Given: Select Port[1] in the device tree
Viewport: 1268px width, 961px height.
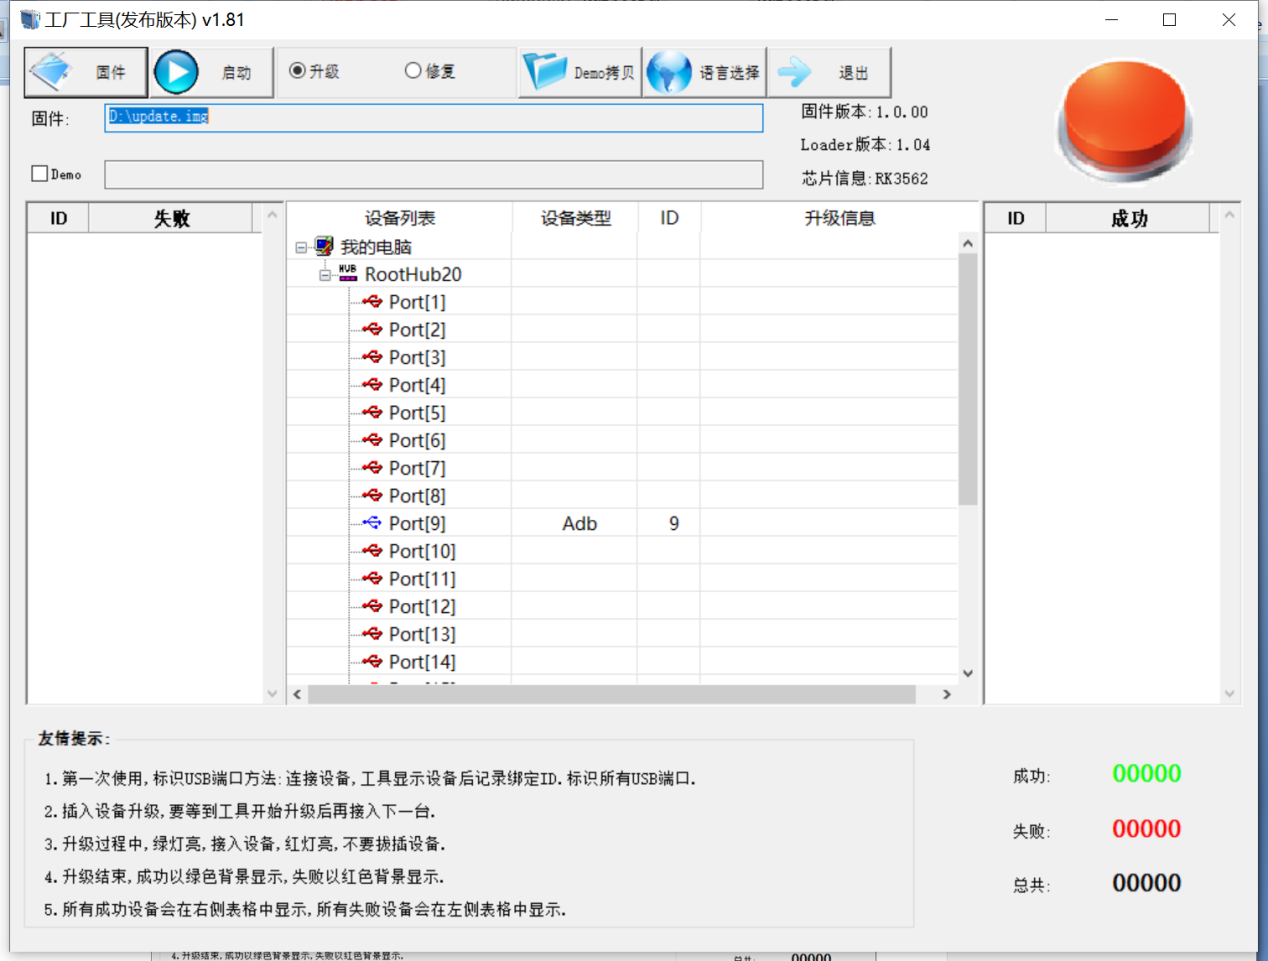Looking at the screenshot, I should (x=417, y=302).
